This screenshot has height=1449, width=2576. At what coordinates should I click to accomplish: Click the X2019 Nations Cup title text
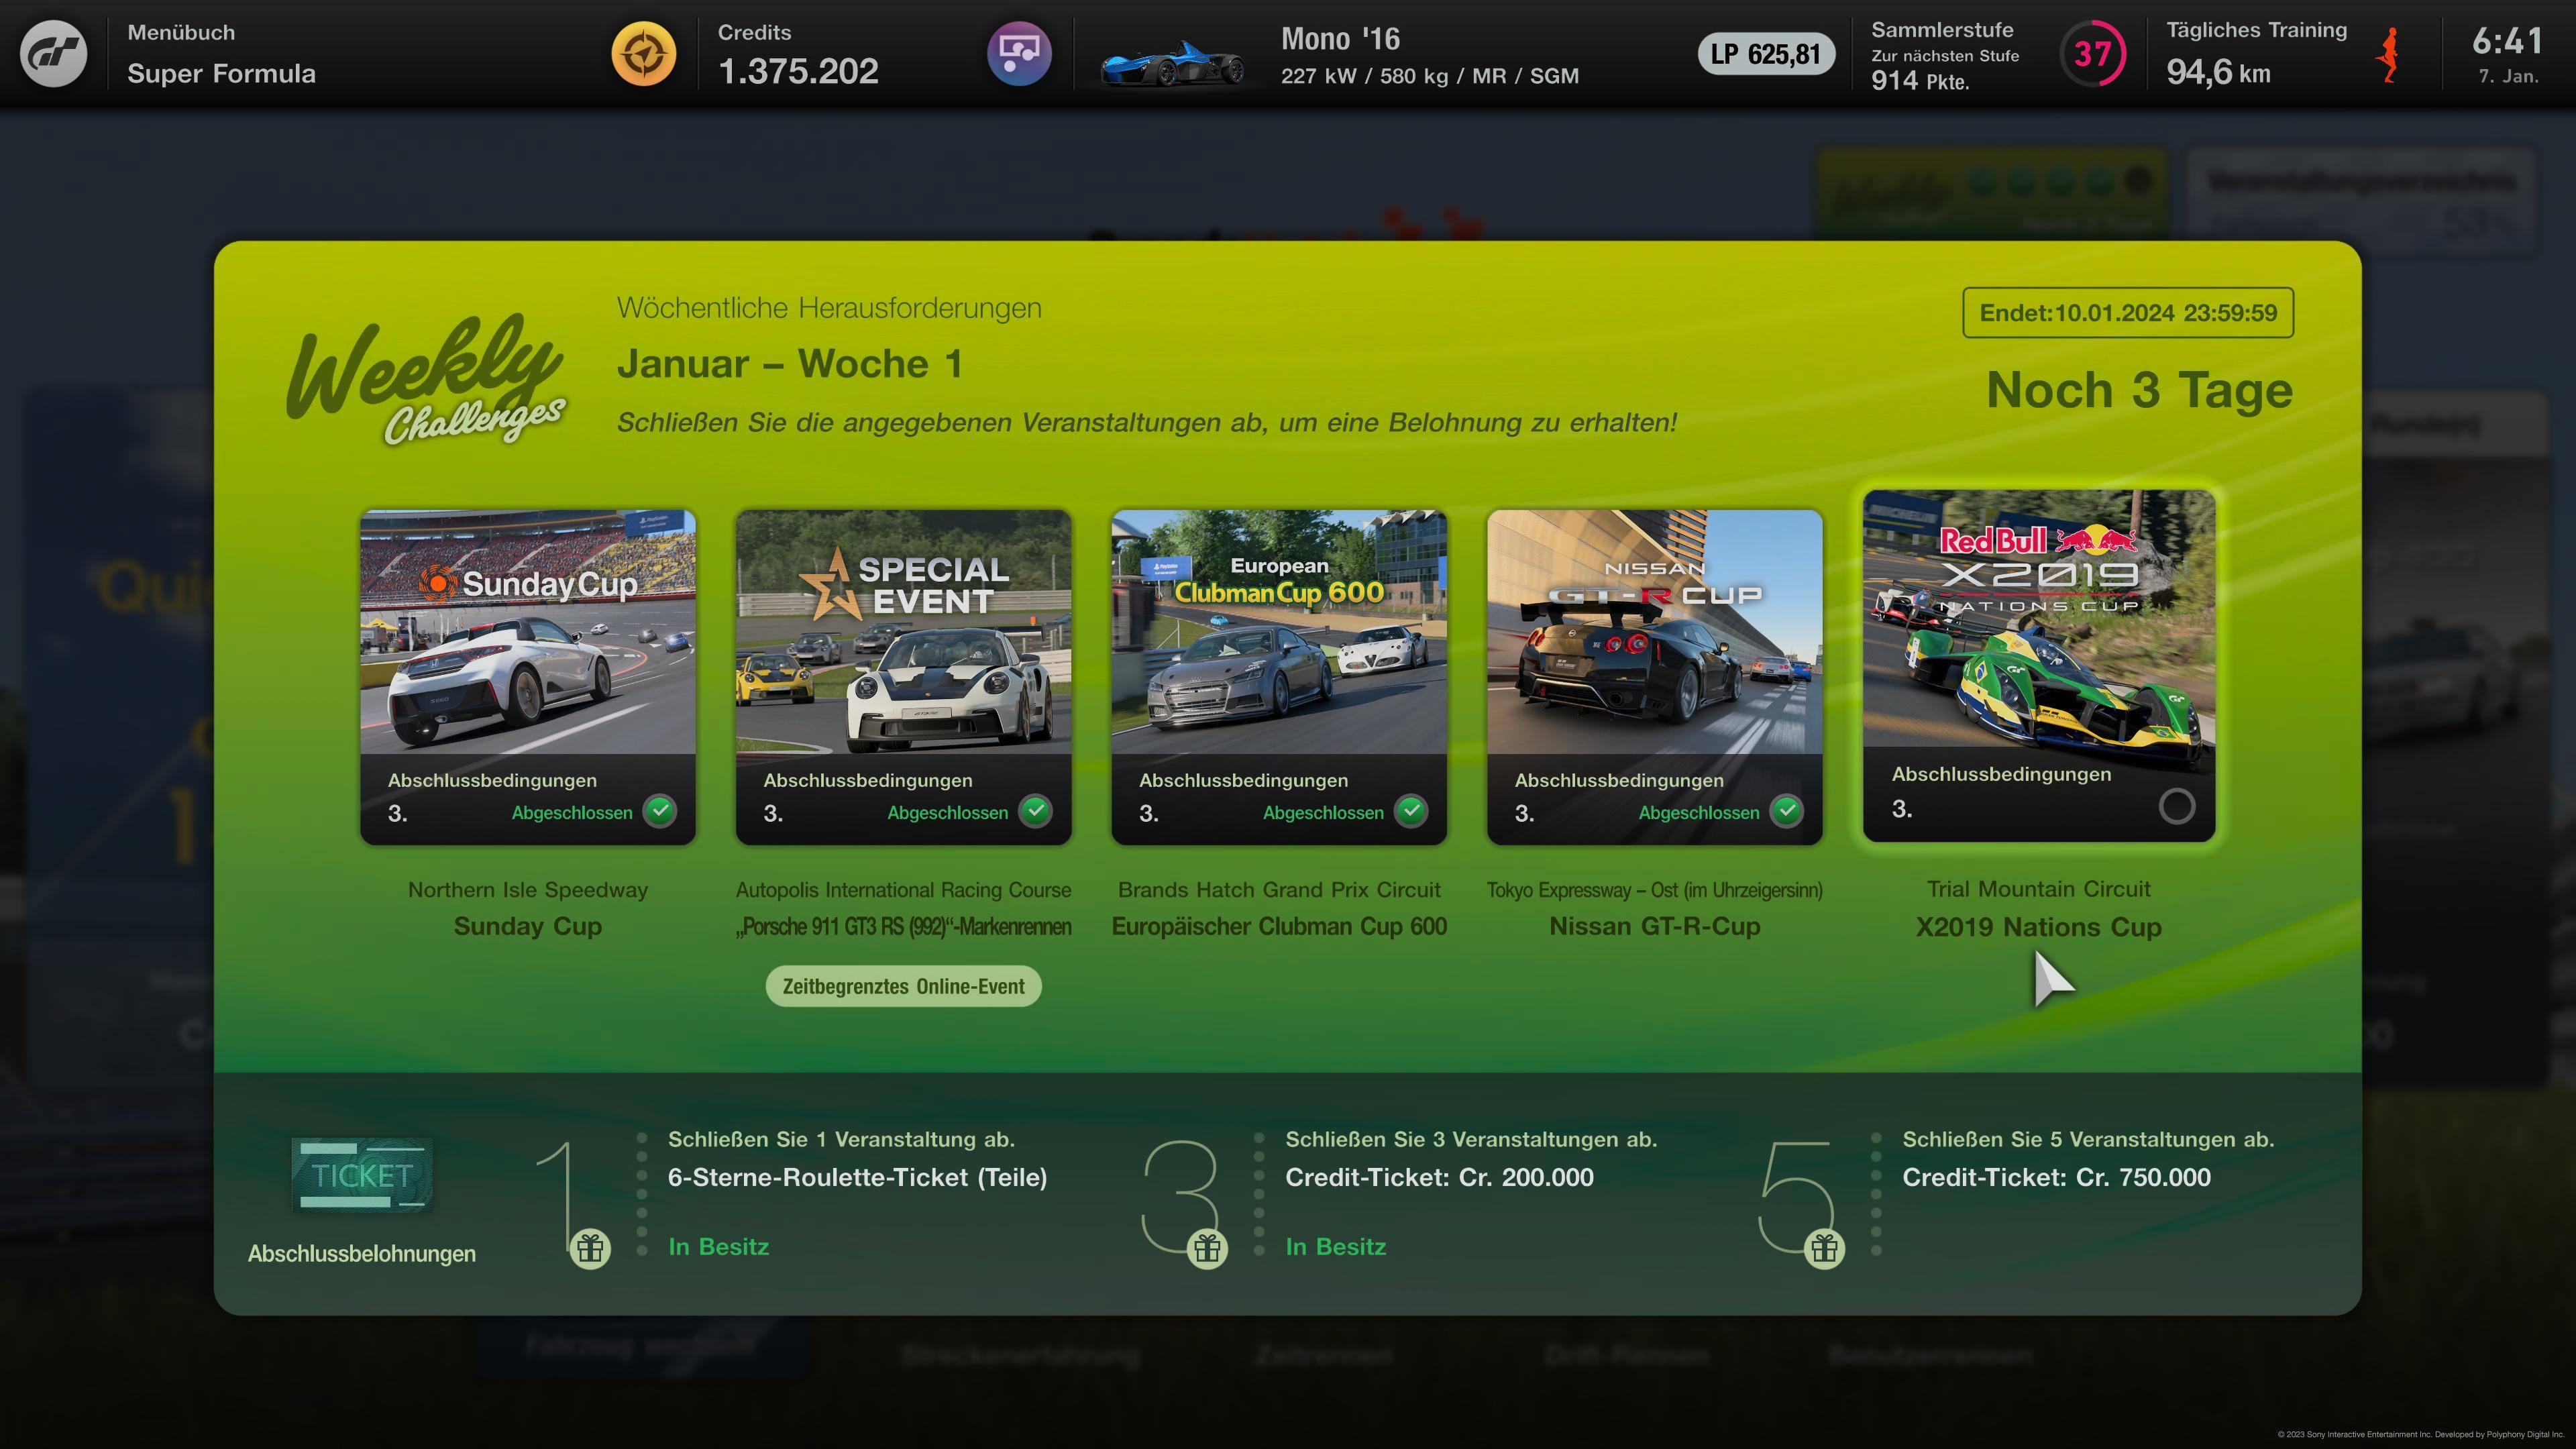pos(2039,927)
